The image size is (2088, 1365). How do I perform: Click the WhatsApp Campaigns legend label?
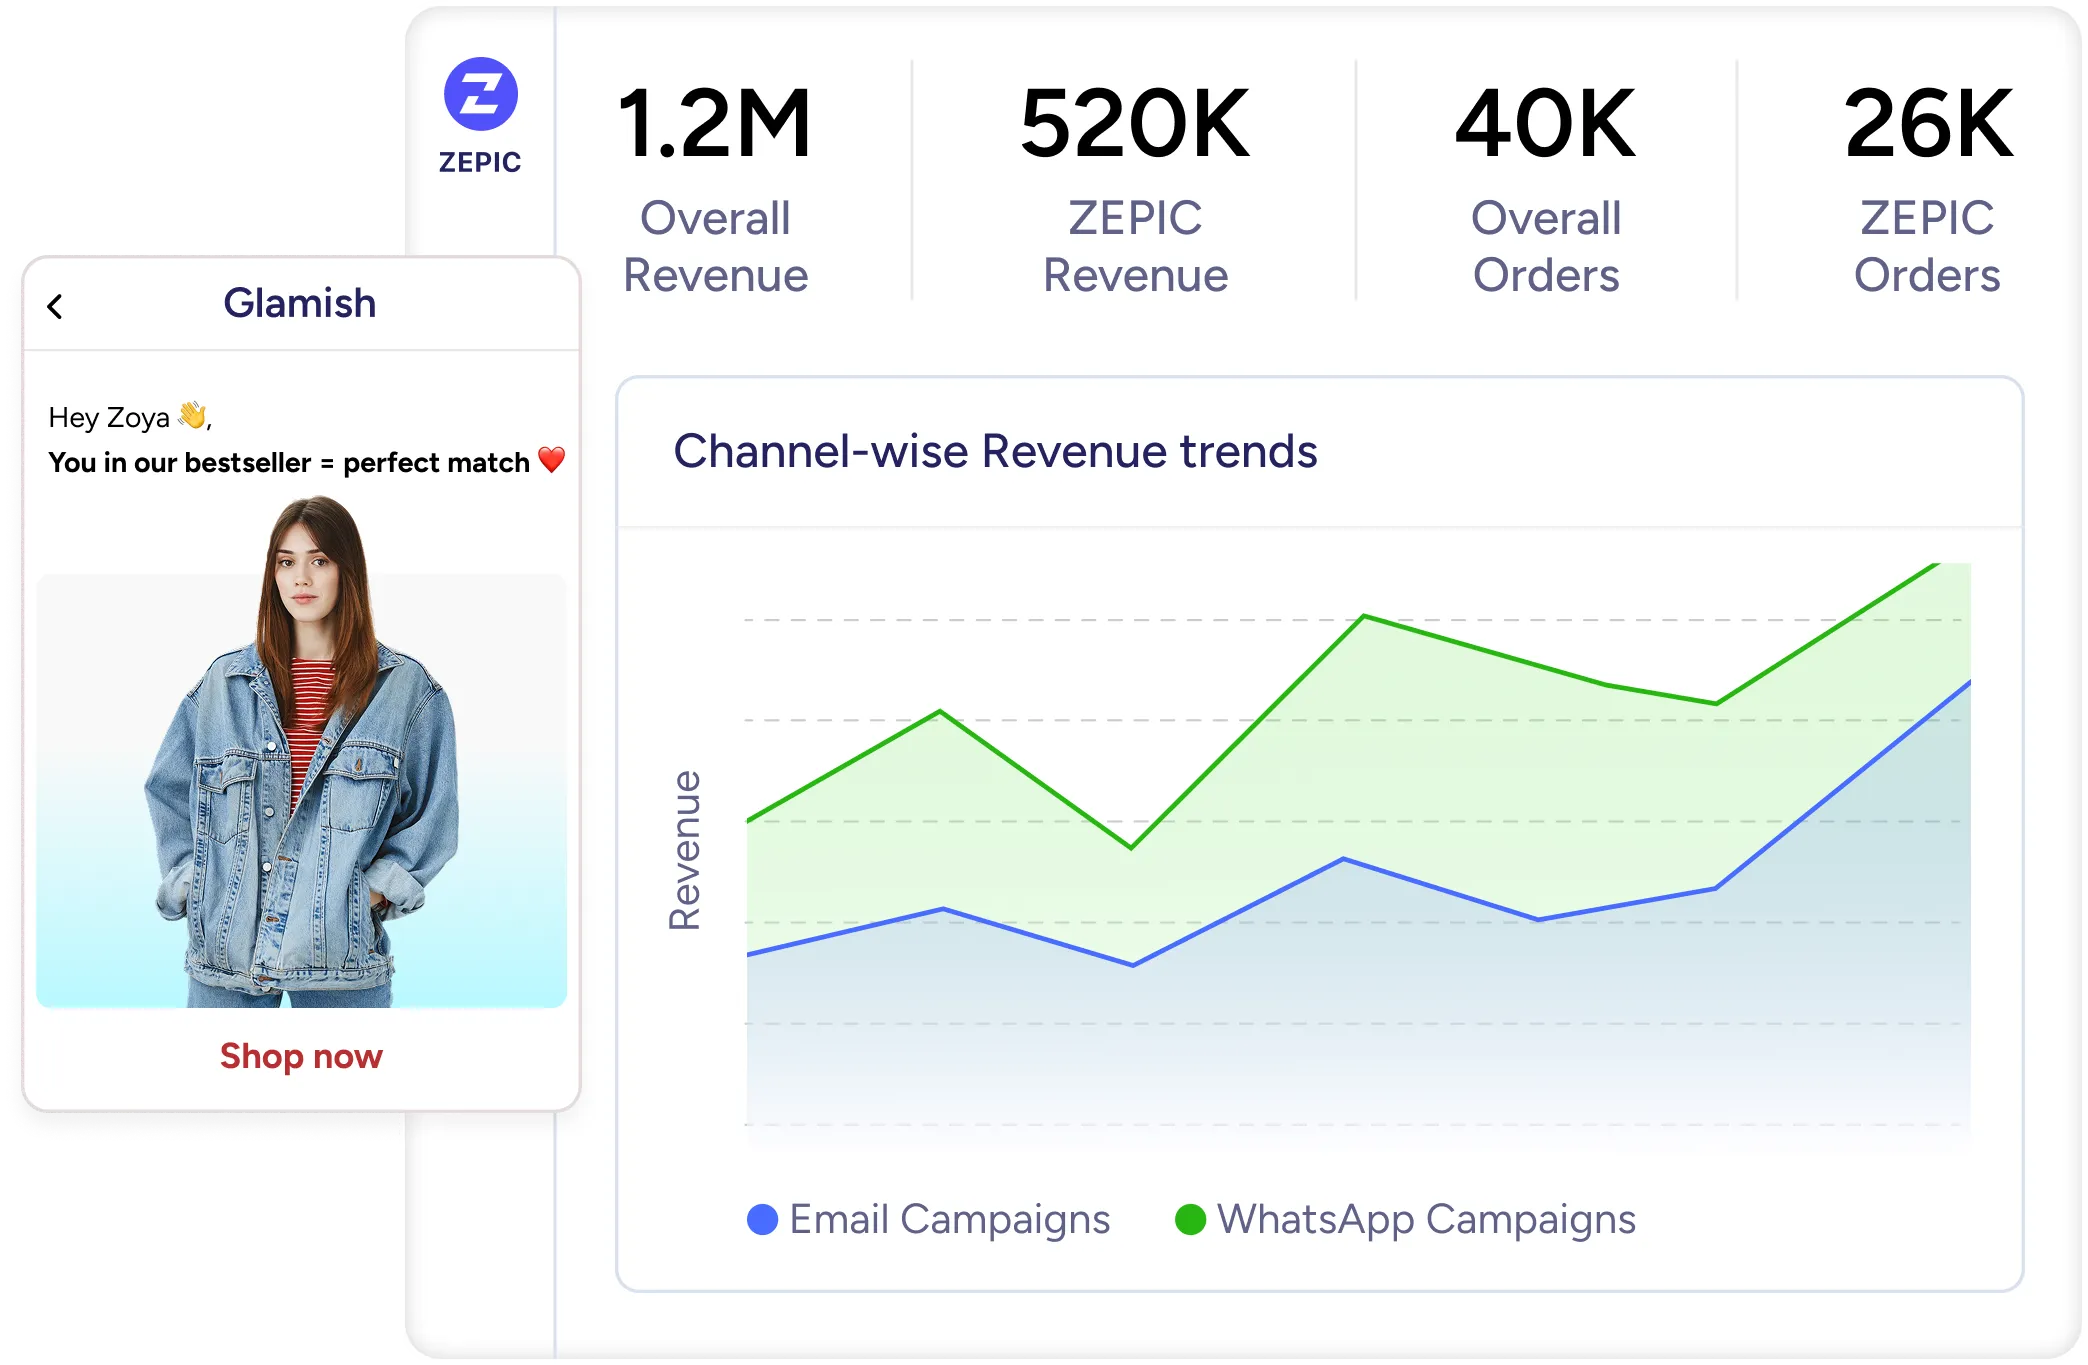1426,1219
